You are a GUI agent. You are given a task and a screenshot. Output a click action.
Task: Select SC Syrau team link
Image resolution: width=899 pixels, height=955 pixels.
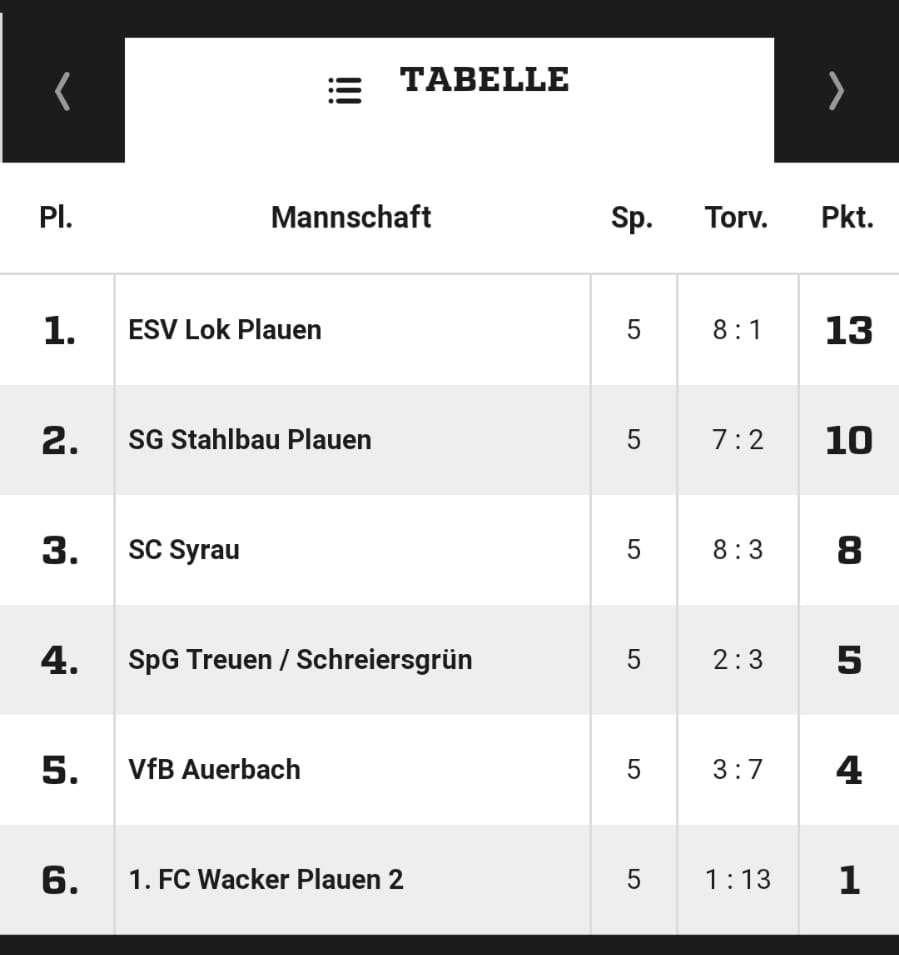[x=184, y=550]
